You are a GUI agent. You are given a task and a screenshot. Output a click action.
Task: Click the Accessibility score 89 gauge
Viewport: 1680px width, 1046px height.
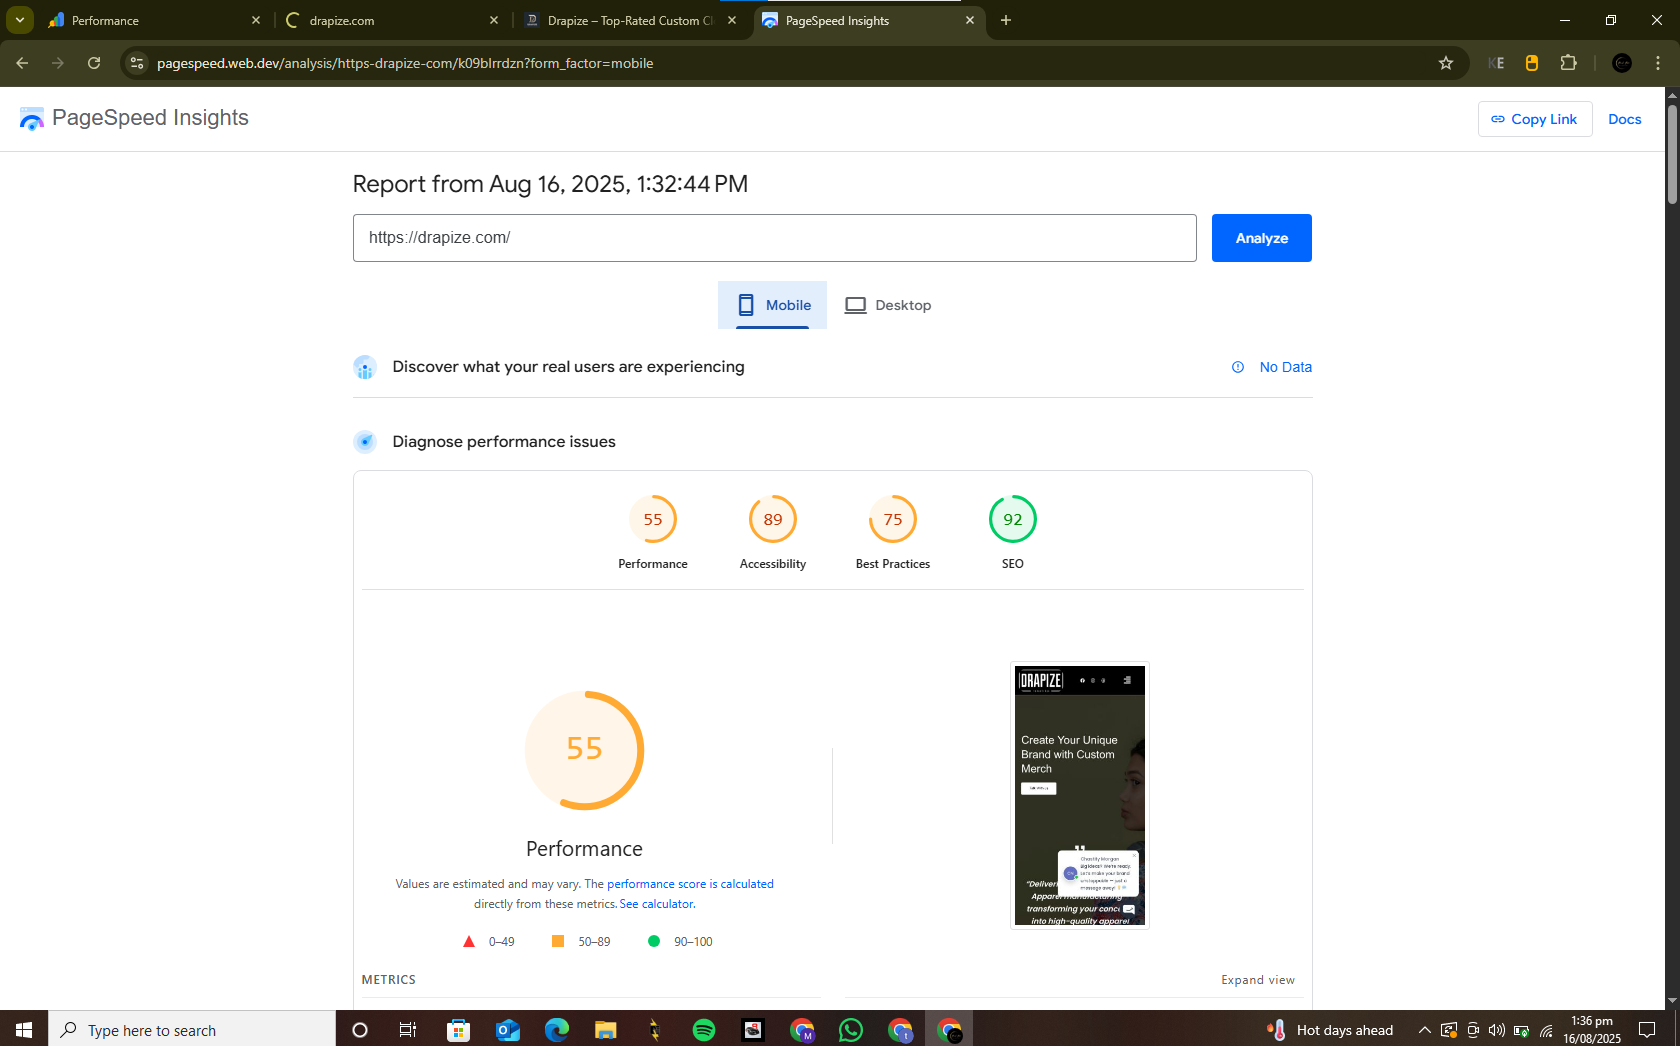tap(773, 520)
